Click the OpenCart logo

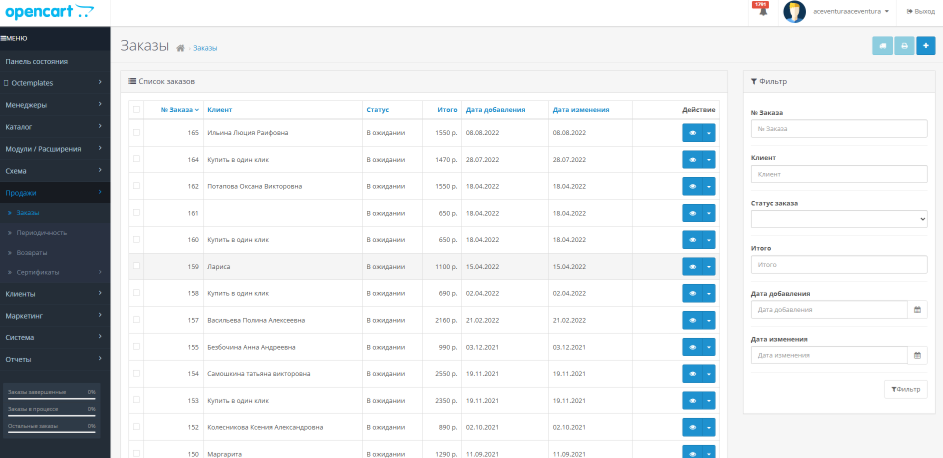point(49,11)
